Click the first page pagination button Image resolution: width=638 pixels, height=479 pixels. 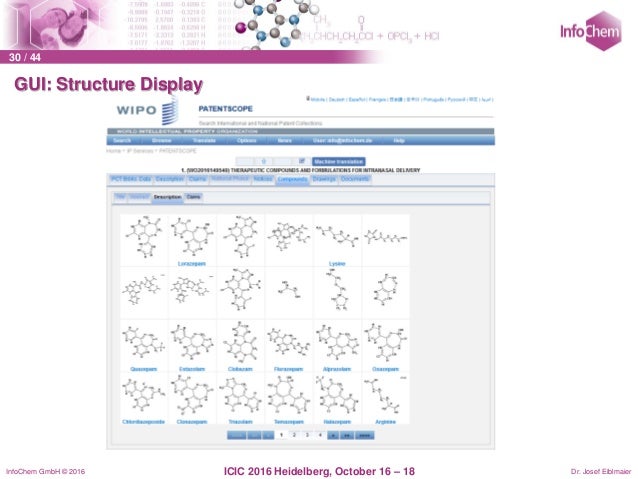click(x=236, y=435)
